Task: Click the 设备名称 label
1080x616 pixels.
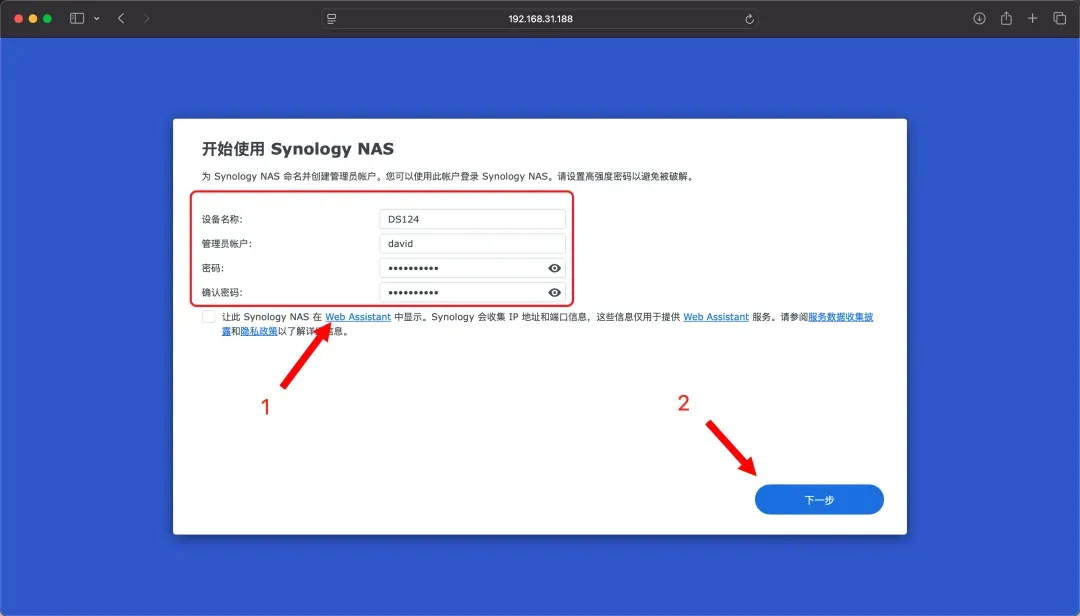Action: (x=222, y=219)
